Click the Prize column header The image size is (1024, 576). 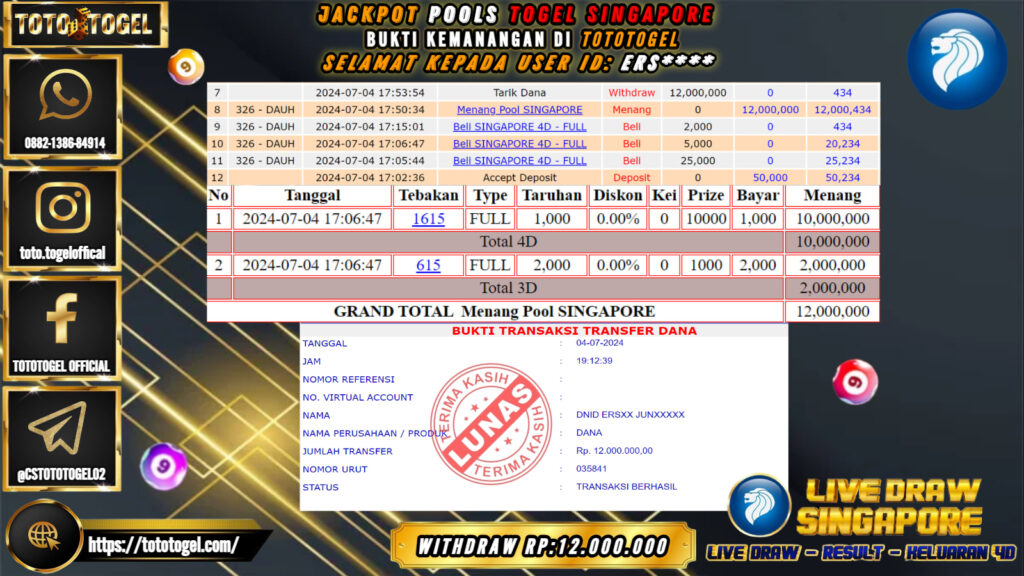(706, 195)
